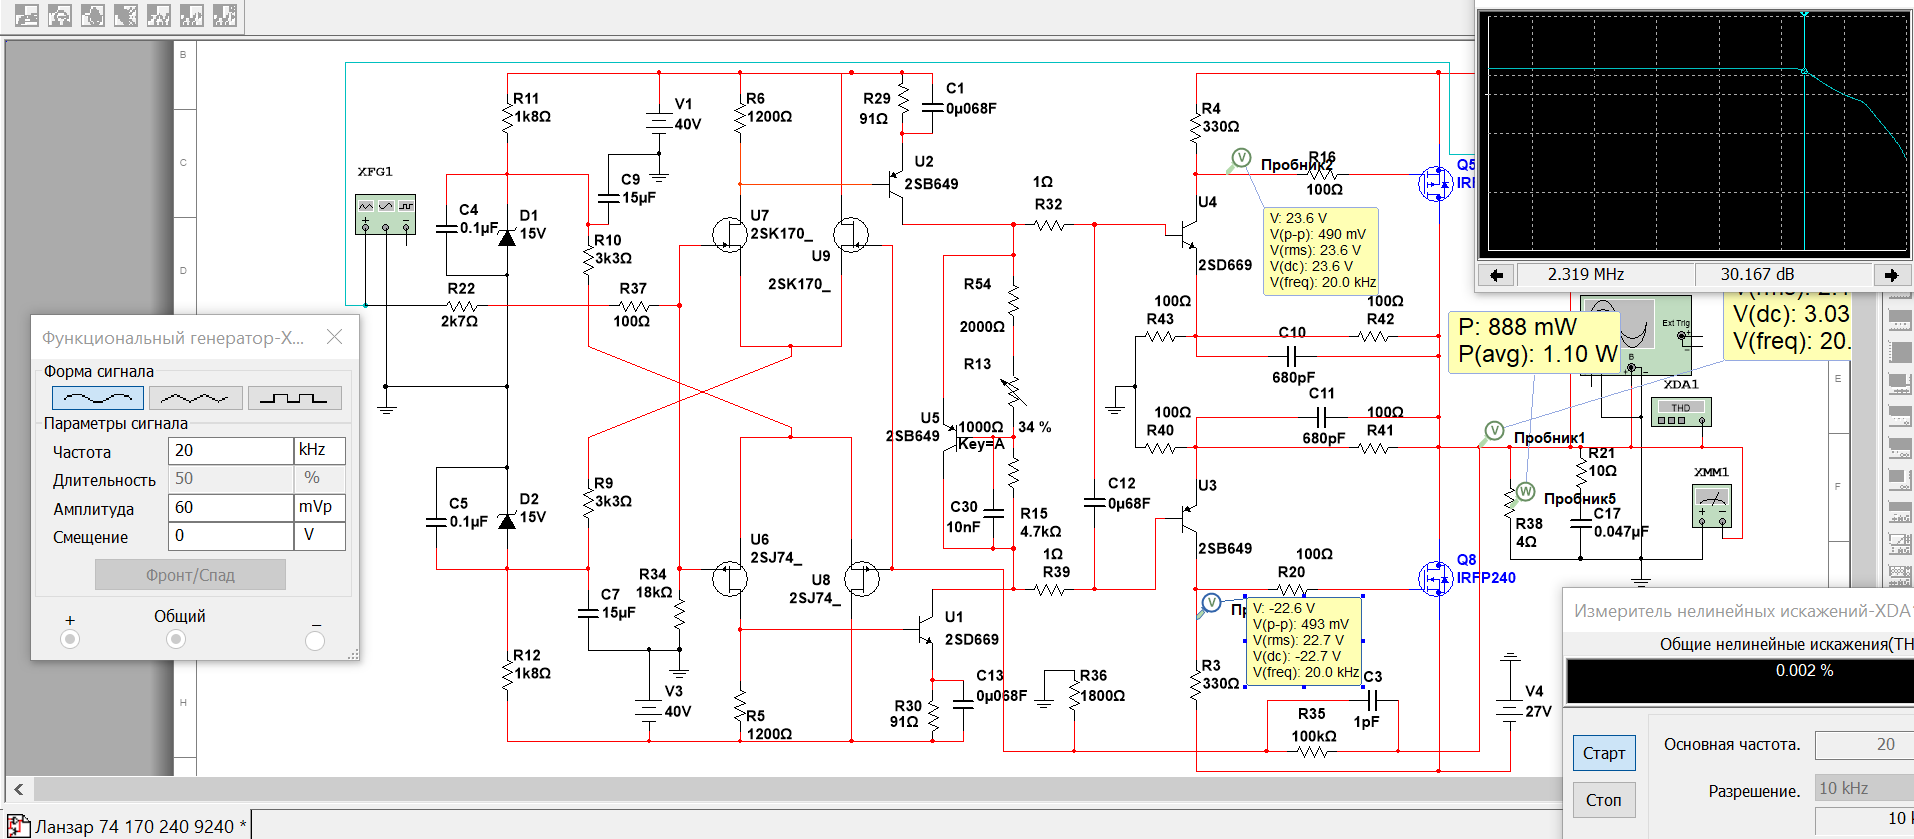
Task: Open the XDA1 distortion analyzer instrument
Action: pos(1681,410)
